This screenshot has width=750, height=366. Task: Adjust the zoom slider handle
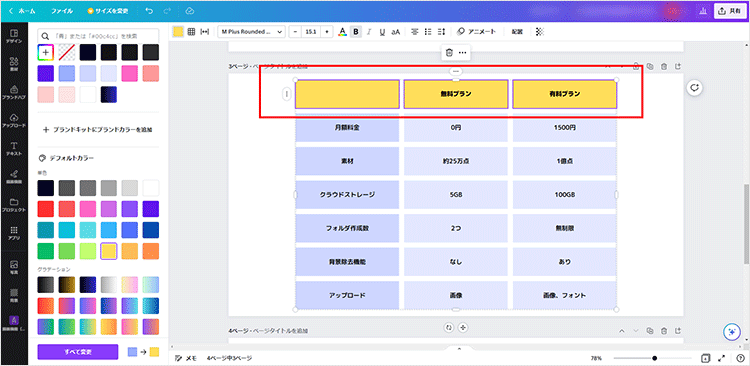tap(654, 358)
